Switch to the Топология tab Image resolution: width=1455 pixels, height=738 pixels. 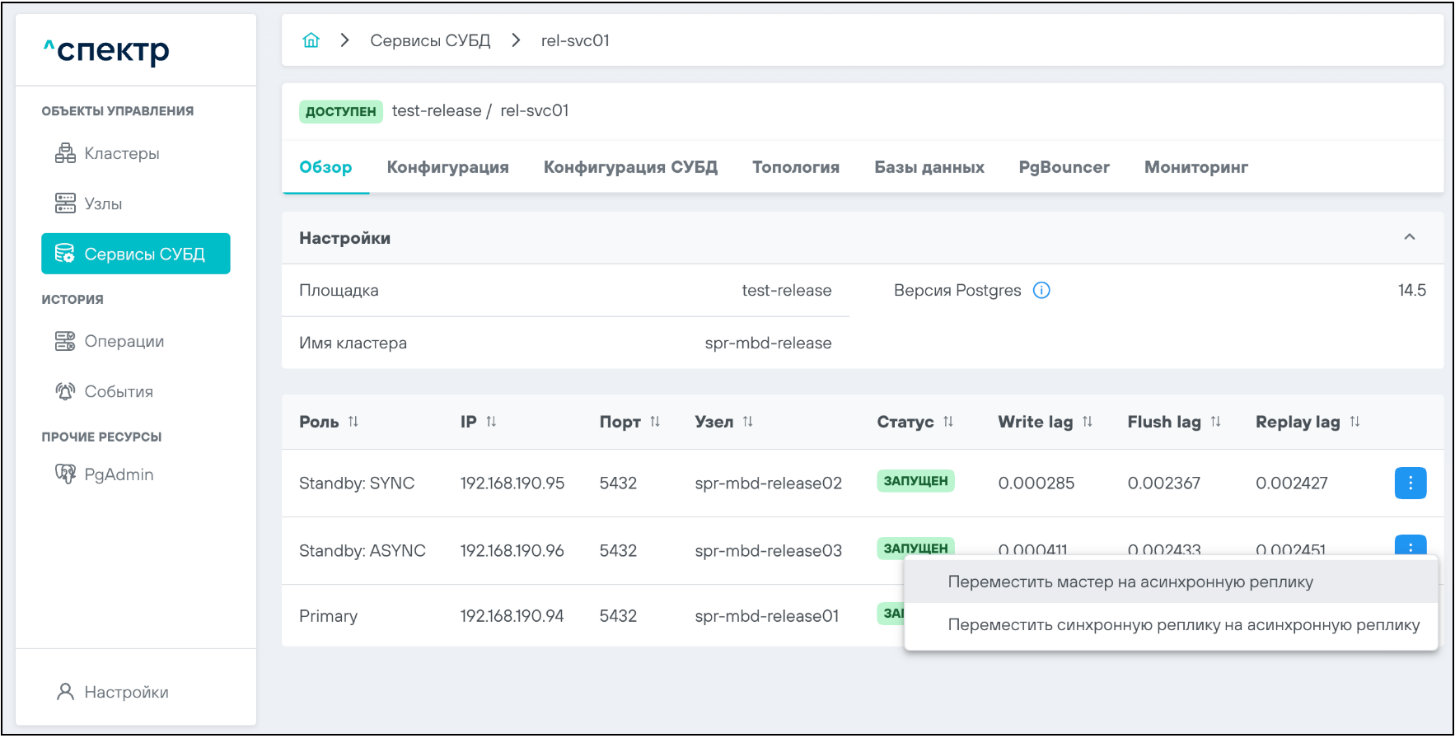coord(795,167)
